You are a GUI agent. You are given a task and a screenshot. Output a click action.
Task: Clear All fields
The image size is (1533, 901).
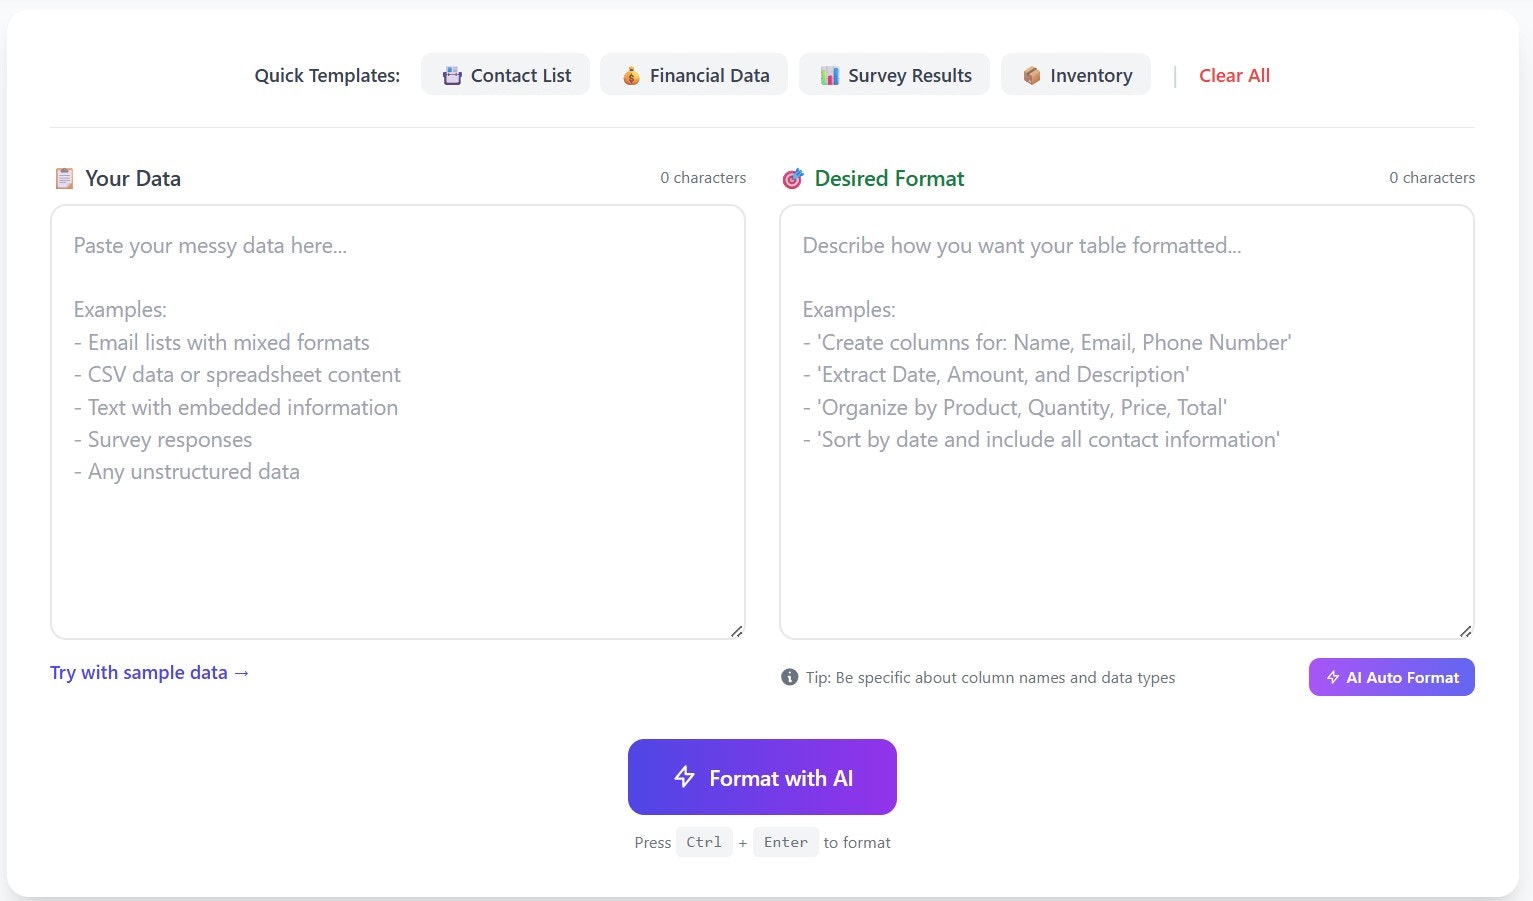click(1234, 75)
